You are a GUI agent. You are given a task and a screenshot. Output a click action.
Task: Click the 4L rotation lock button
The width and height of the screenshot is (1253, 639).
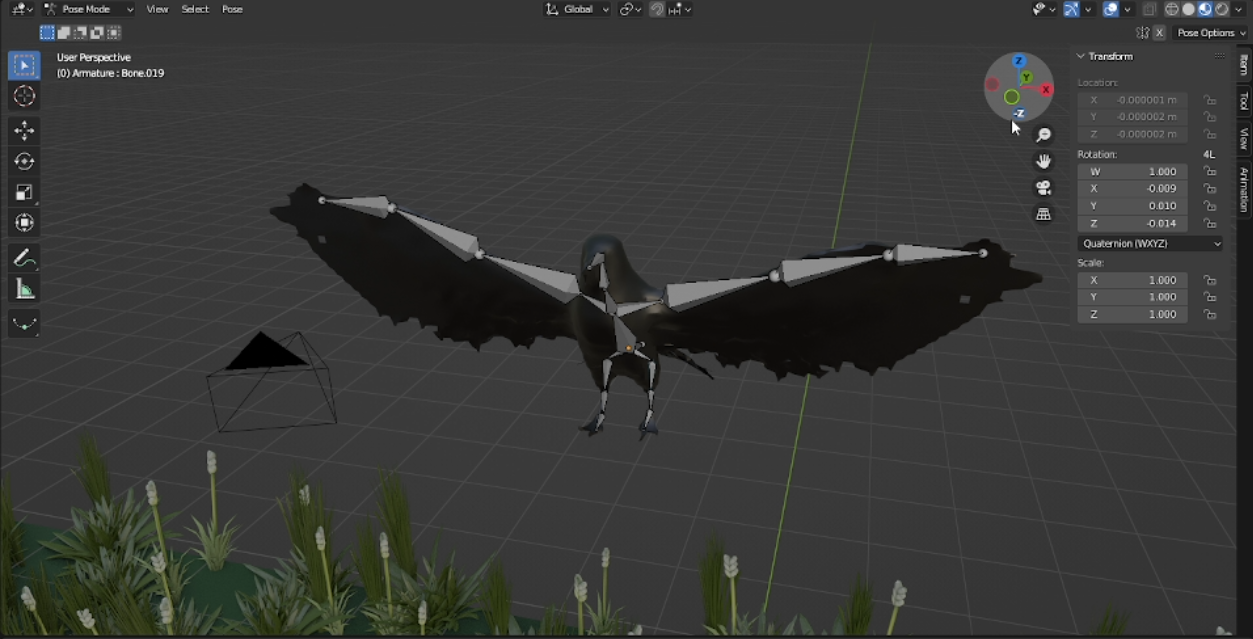(1209, 155)
